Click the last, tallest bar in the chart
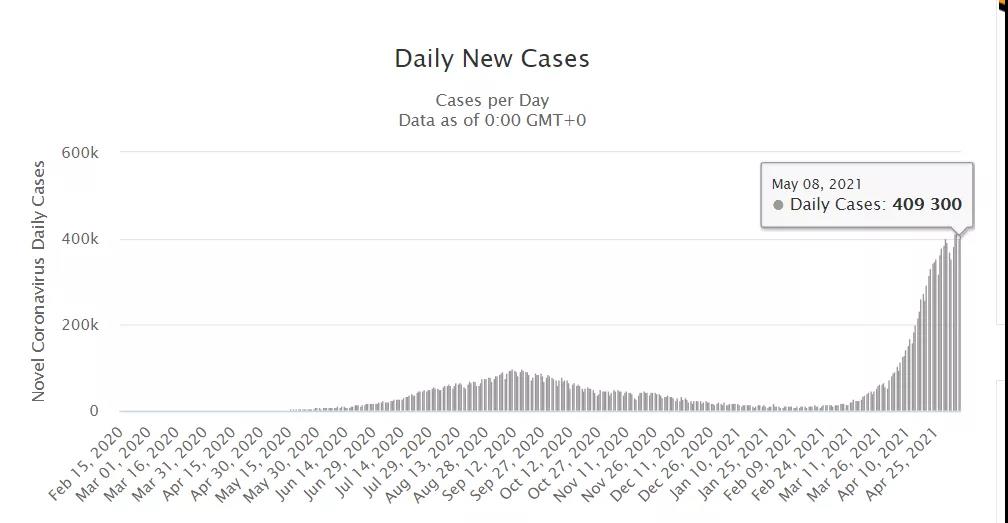The width and height of the screenshot is (1008, 523). pos(959,320)
